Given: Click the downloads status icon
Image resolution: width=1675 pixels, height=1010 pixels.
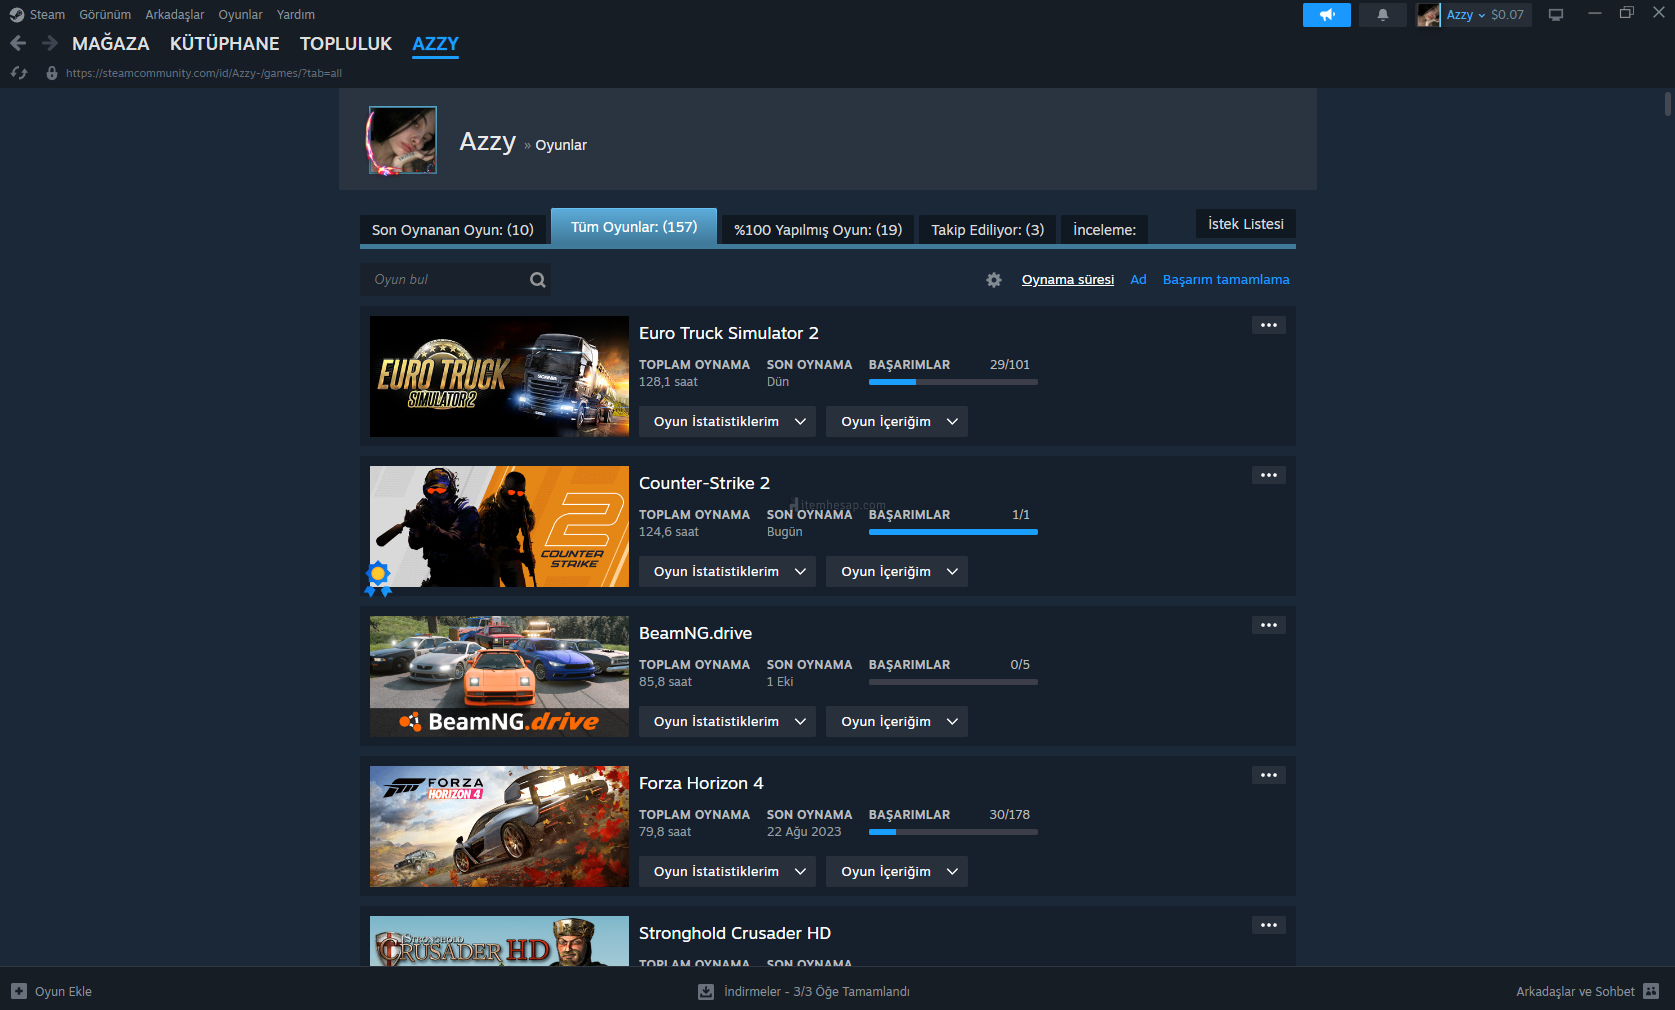Looking at the screenshot, I should (x=706, y=991).
